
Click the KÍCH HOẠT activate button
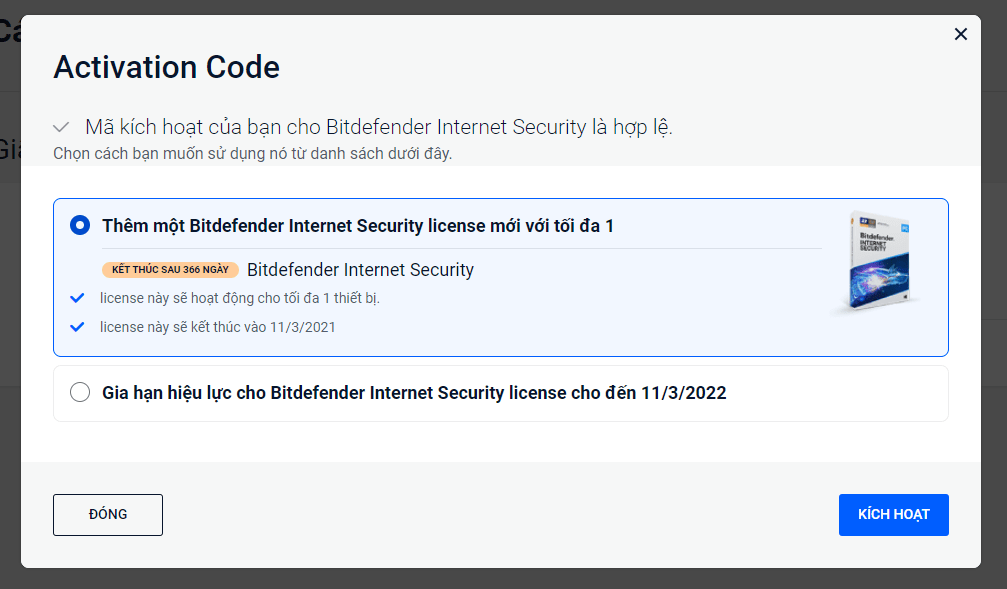[893, 514]
